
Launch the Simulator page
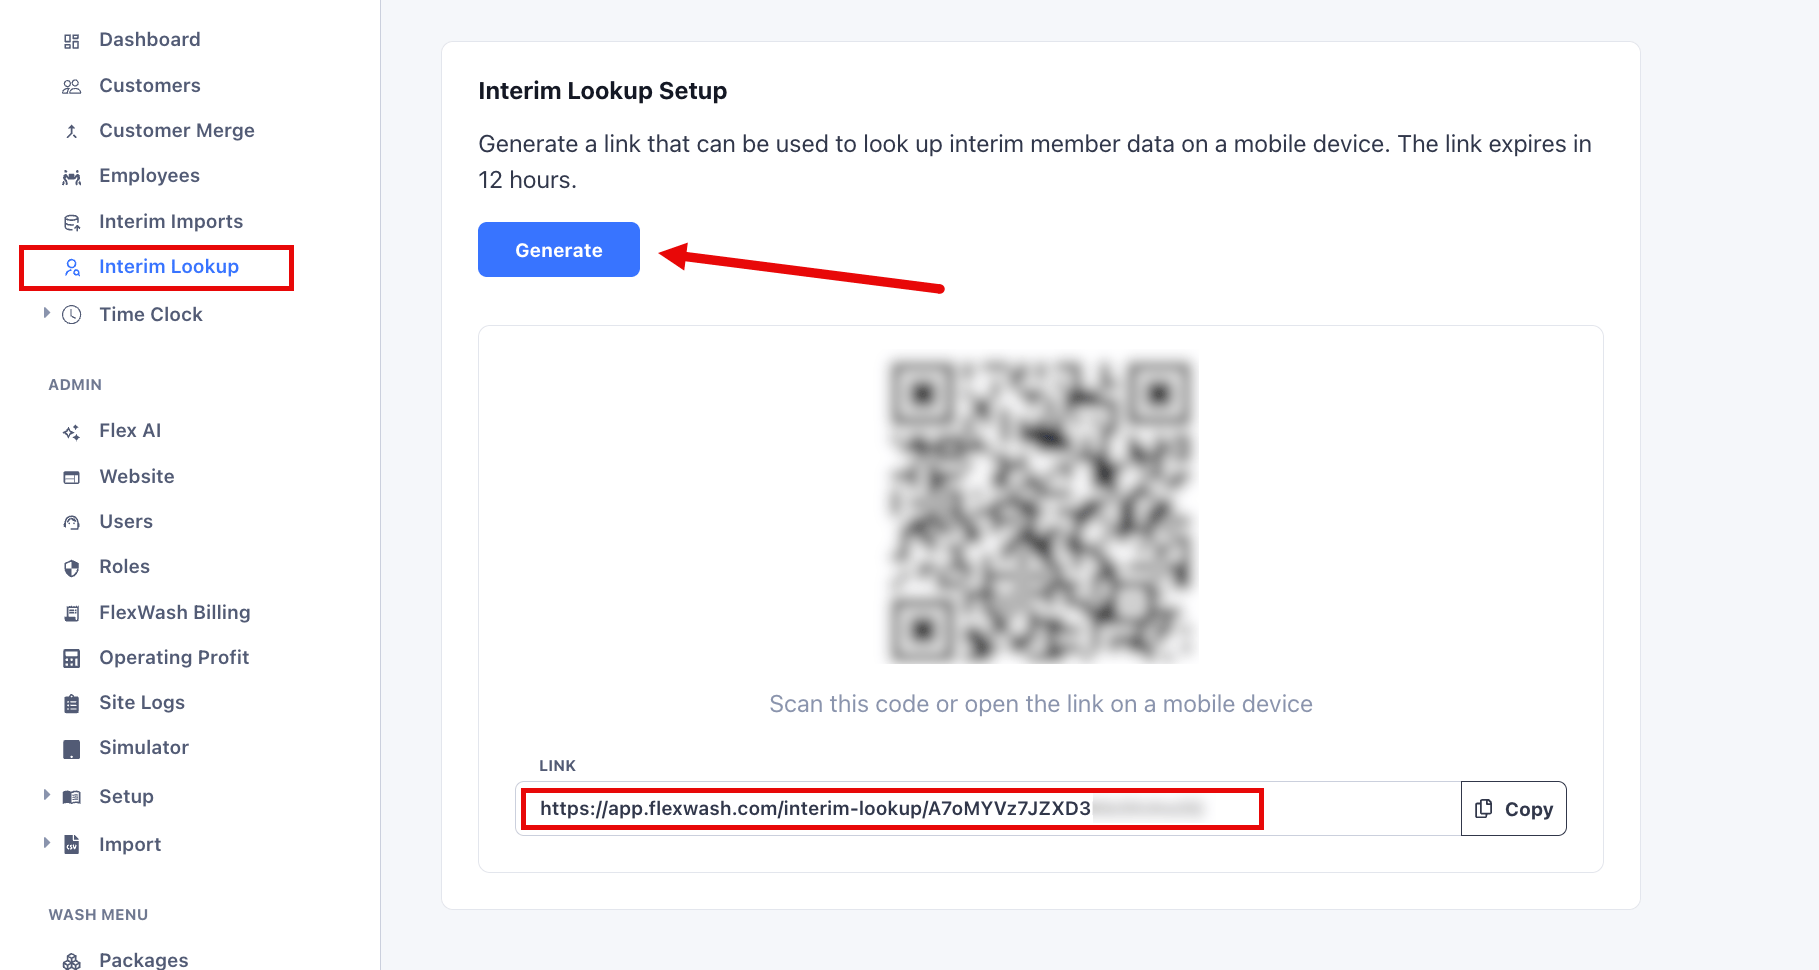144,748
